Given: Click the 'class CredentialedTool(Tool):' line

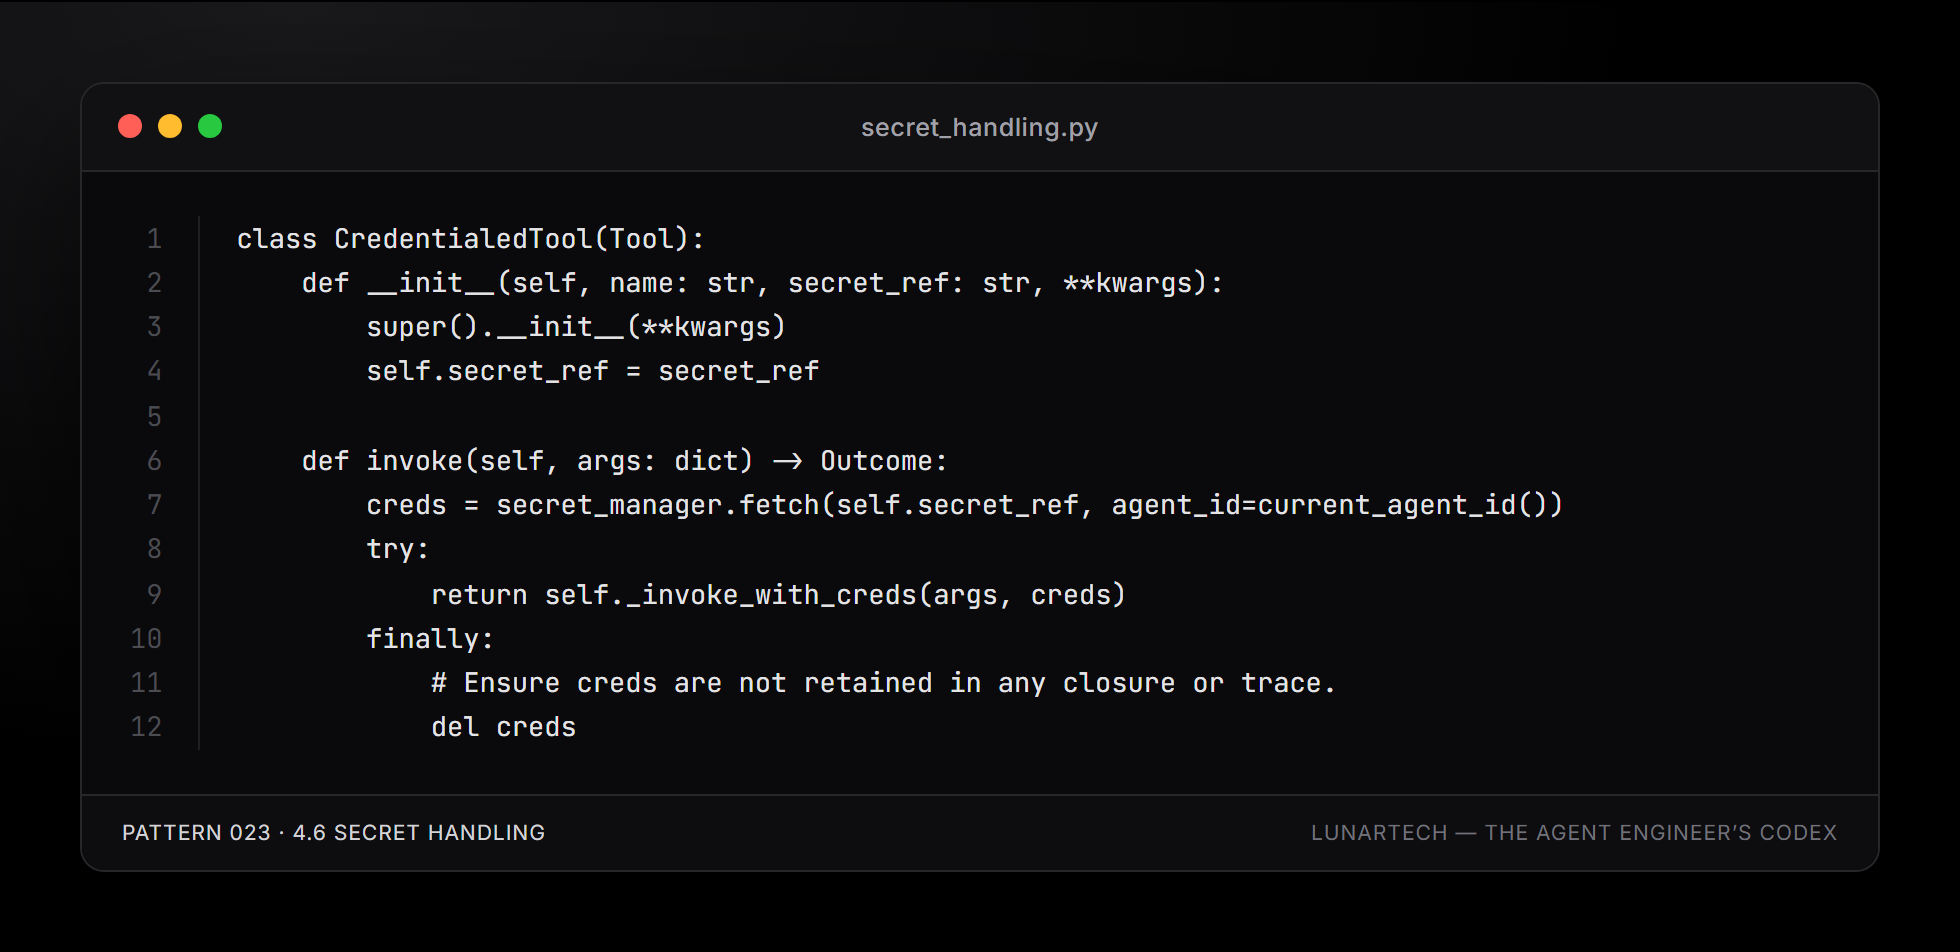Looking at the screenshot, I should pyautogui.click(x=470, y=239).
